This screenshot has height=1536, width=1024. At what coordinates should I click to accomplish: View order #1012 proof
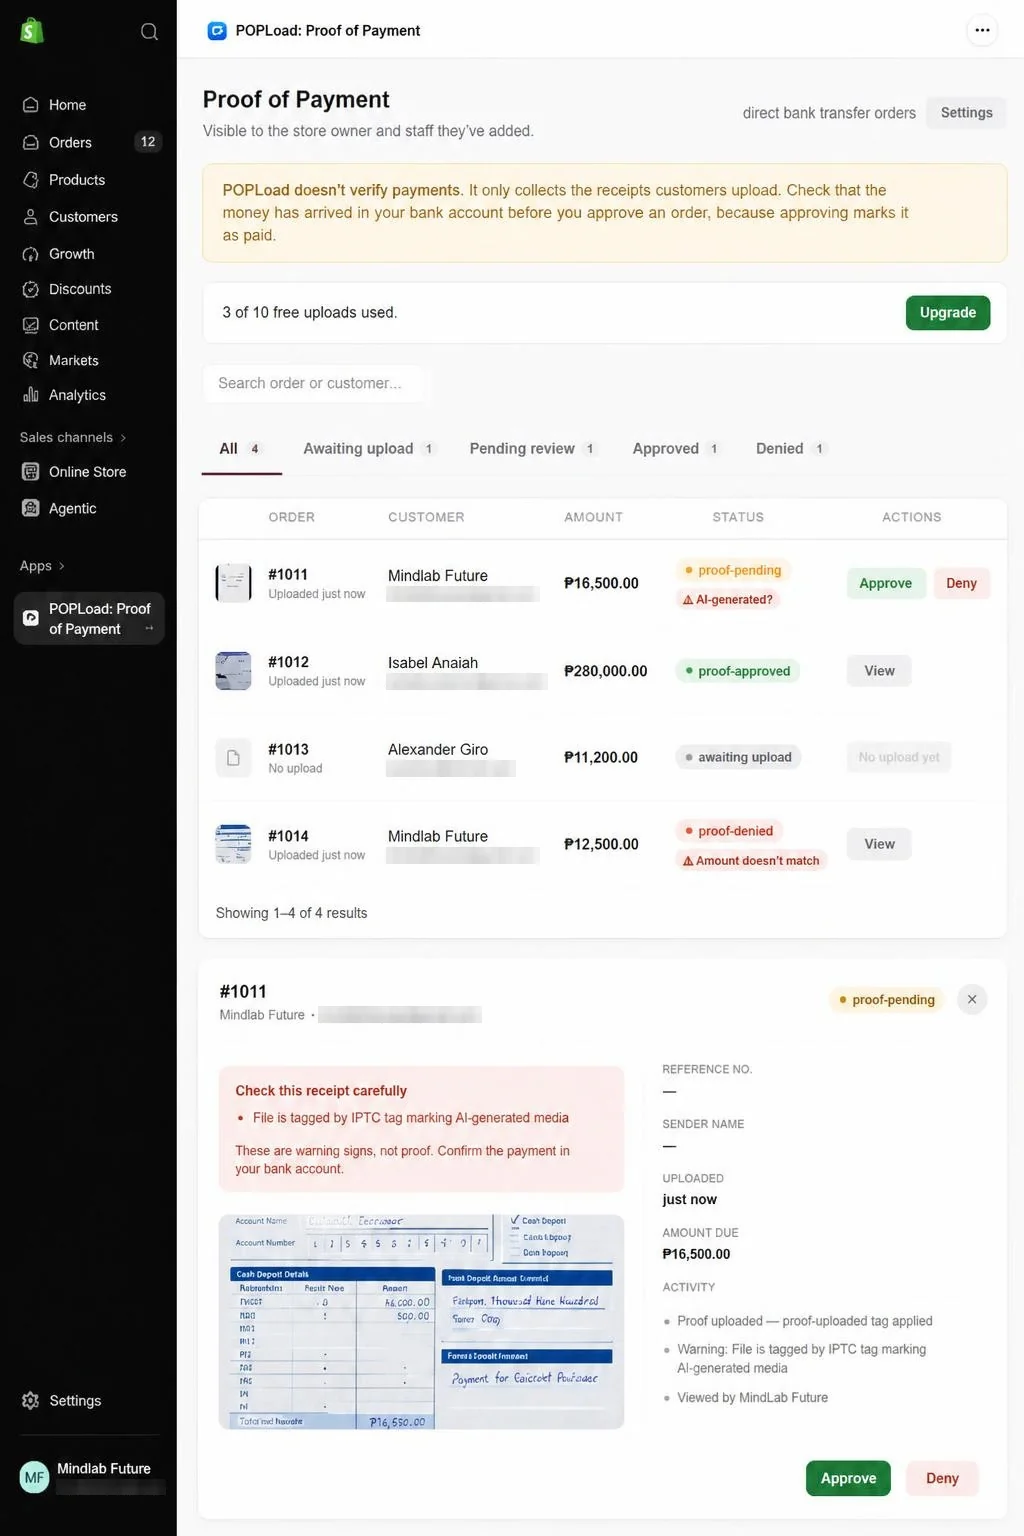879,671
